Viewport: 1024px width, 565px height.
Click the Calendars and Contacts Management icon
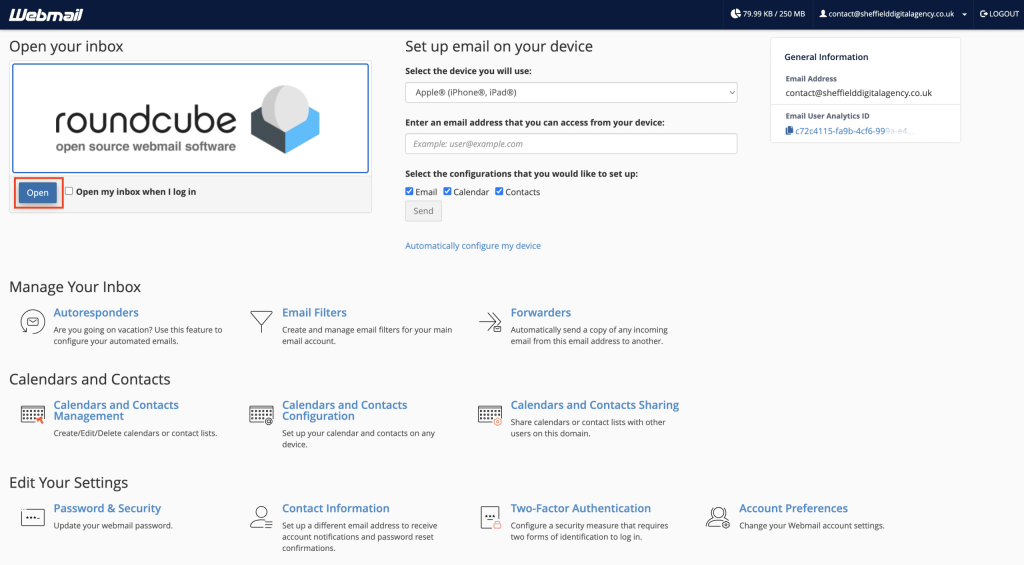point(33,415)
